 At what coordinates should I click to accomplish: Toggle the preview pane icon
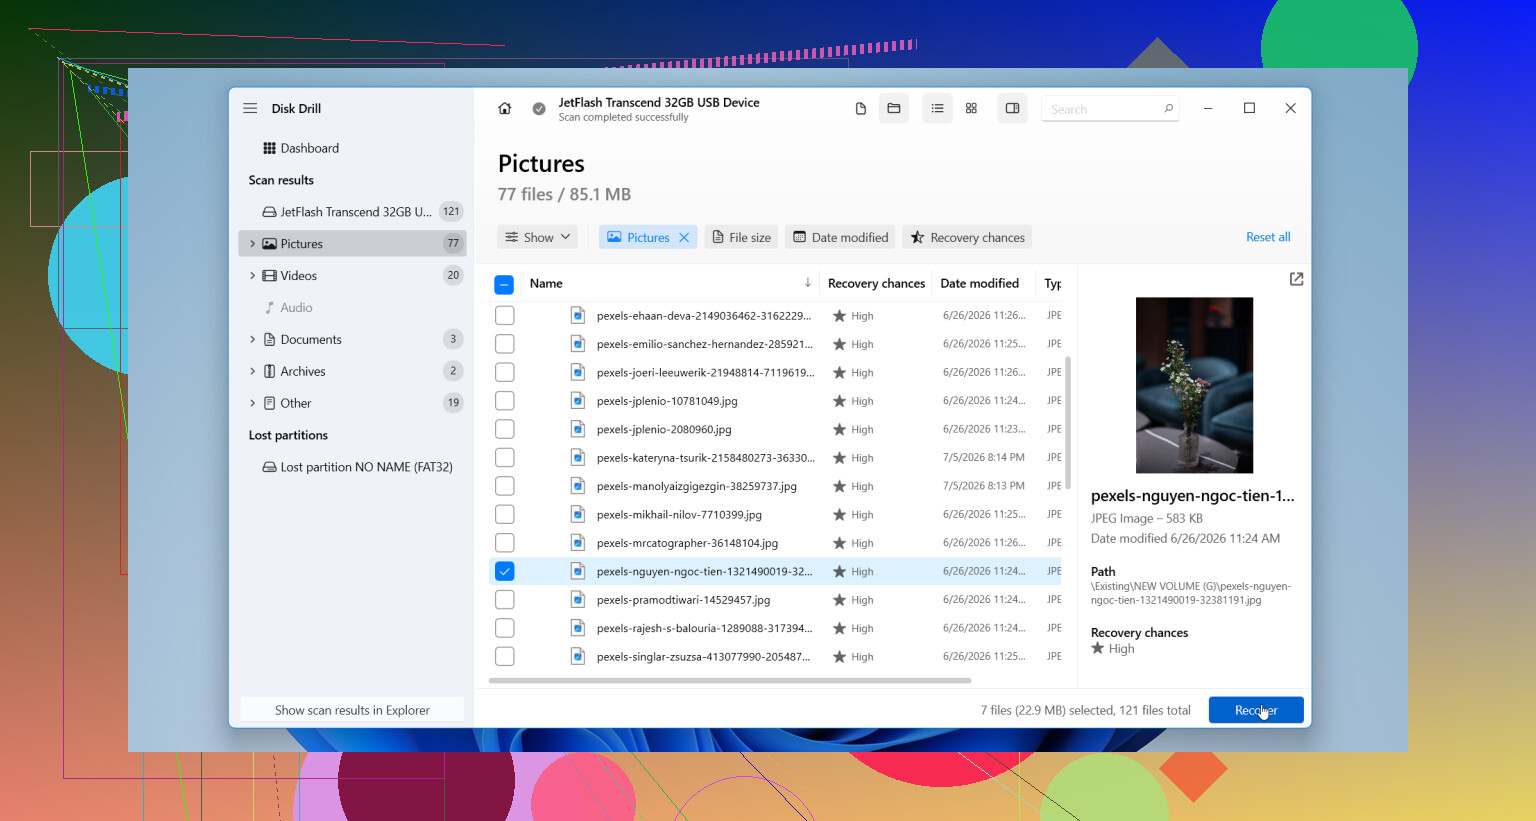pyautogui.click(x=1012, y=108)
